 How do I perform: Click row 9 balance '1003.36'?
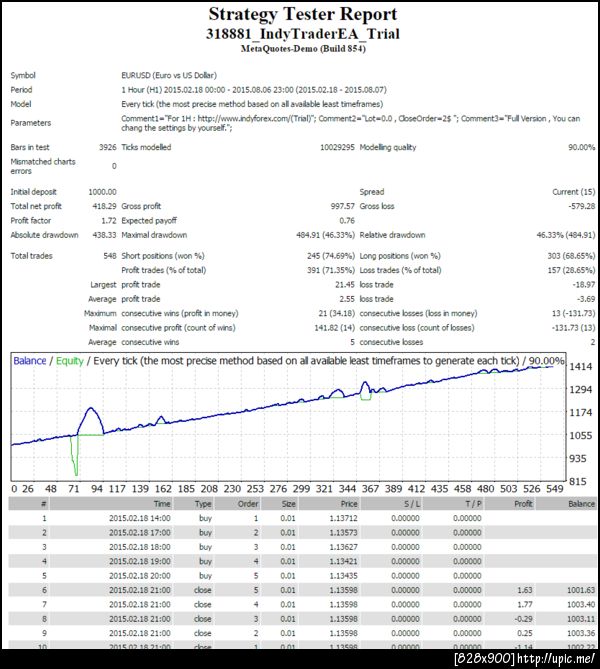[x=581, y=634]
